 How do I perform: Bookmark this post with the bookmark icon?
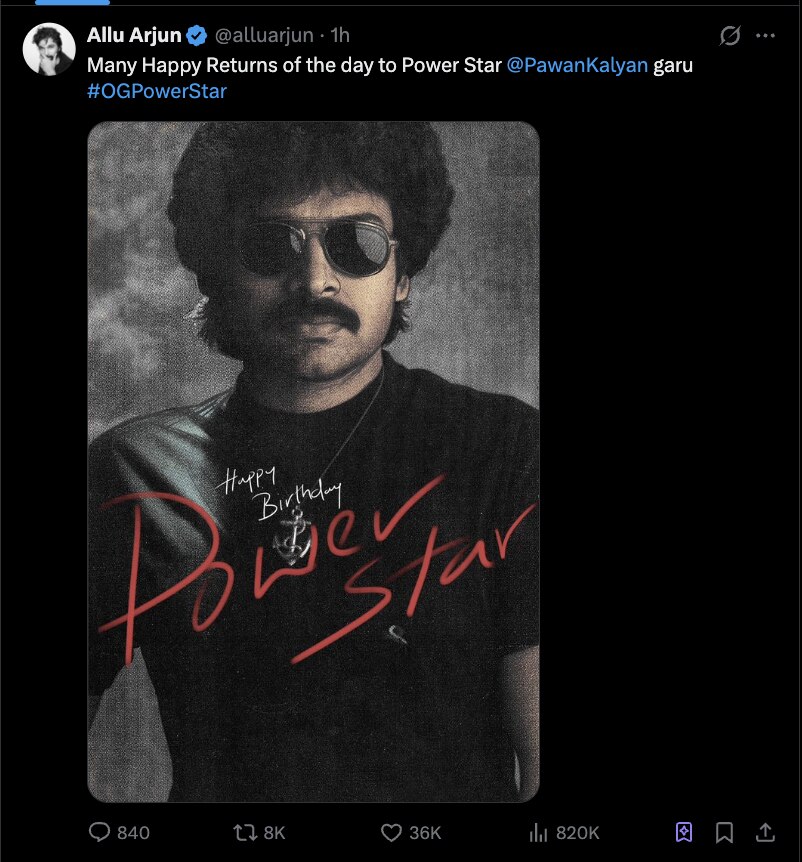click(724, 832)
